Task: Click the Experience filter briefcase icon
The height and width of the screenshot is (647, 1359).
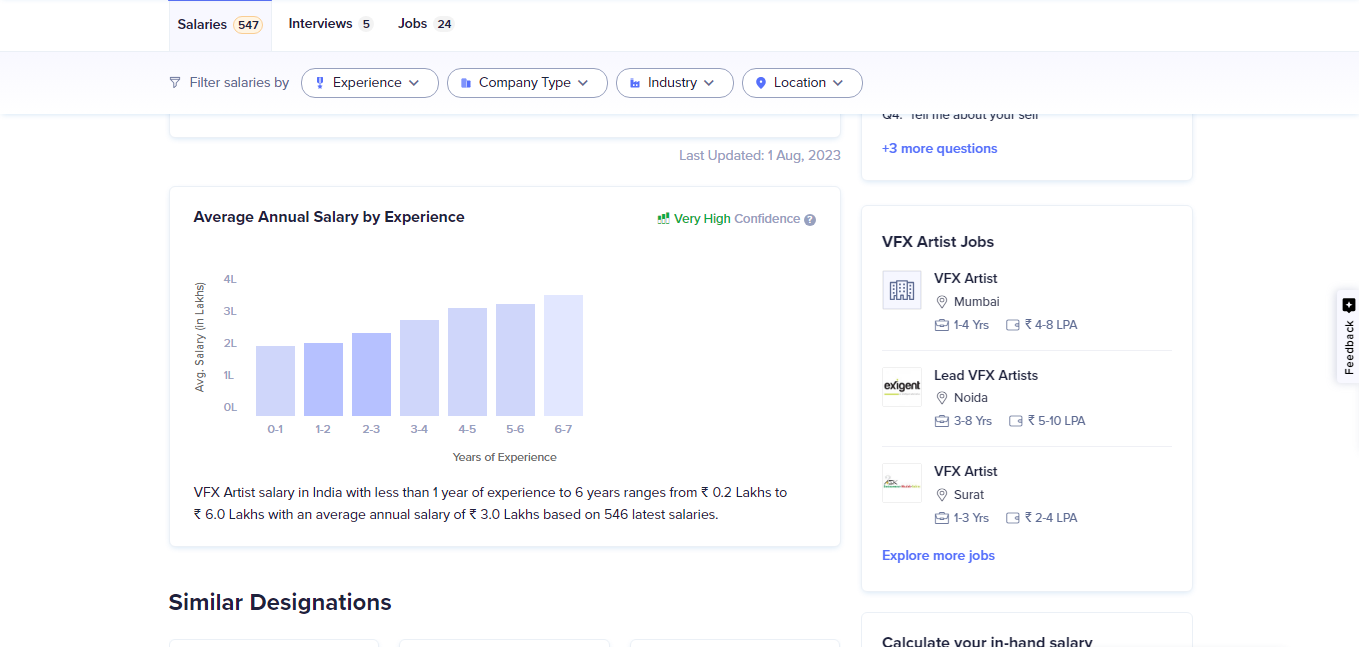Action: (x=319, y=82)
